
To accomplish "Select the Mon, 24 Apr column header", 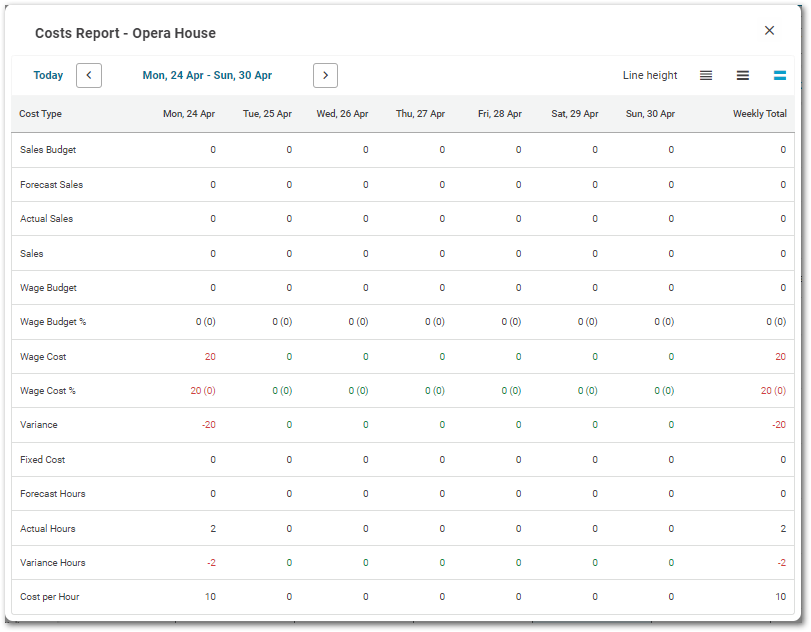I will (190, 114).
